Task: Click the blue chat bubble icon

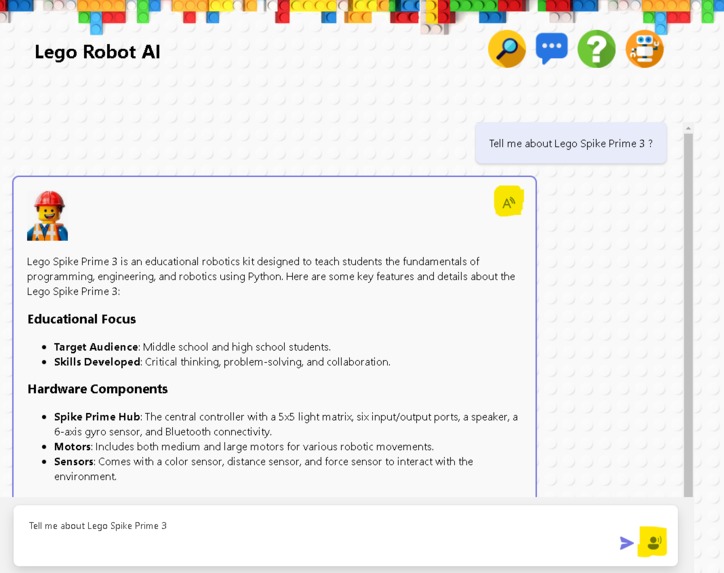Action: (x=552, y=48)
